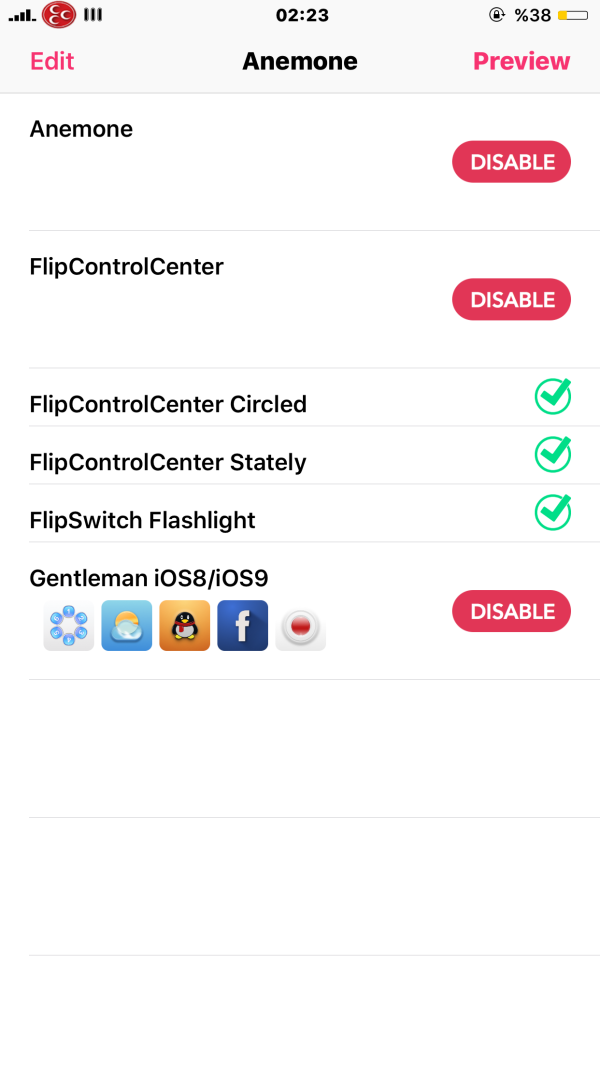The image size is (600, 1067).
Task: Tap the 02:23 clock in status bar
Action: [x=300, y=15]
